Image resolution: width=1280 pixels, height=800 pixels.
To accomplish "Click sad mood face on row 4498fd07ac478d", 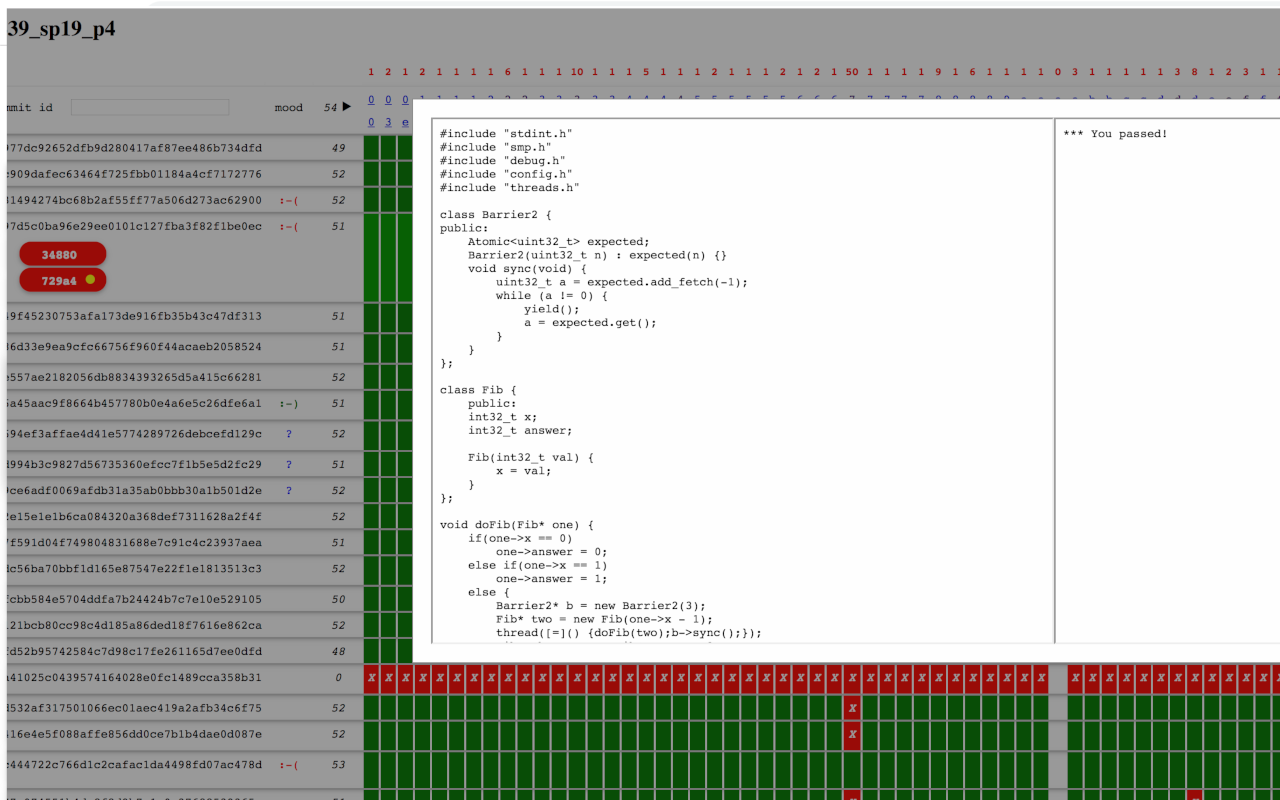I will (x=289, y=765).
